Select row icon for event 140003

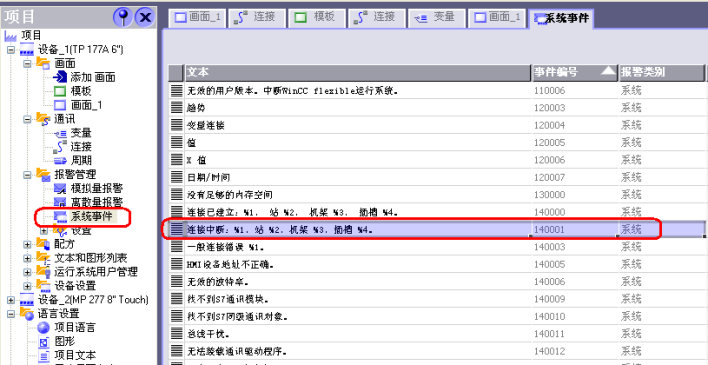click(x=177, y=247)
